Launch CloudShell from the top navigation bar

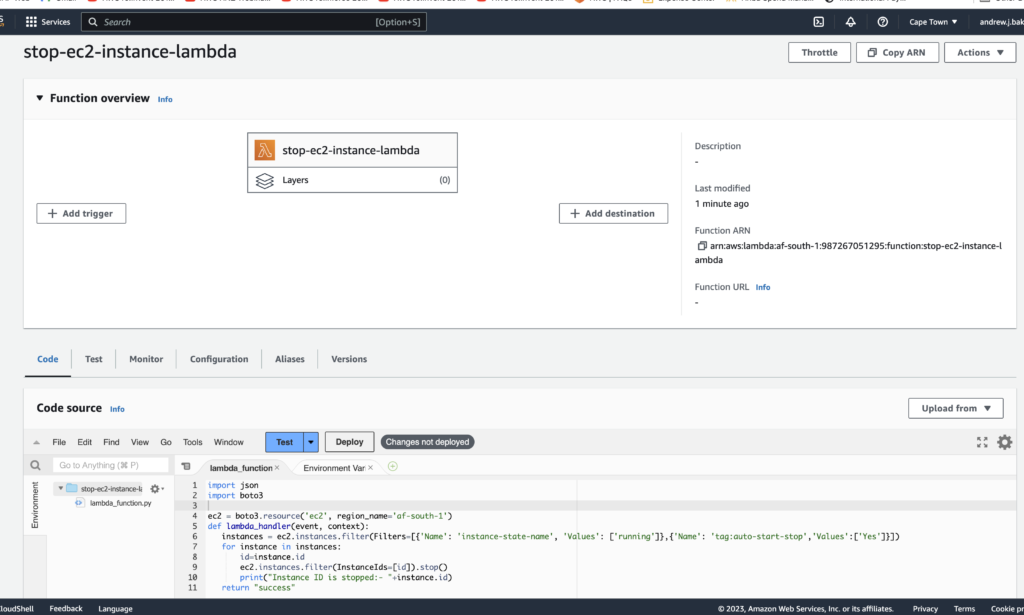[819, 21]
